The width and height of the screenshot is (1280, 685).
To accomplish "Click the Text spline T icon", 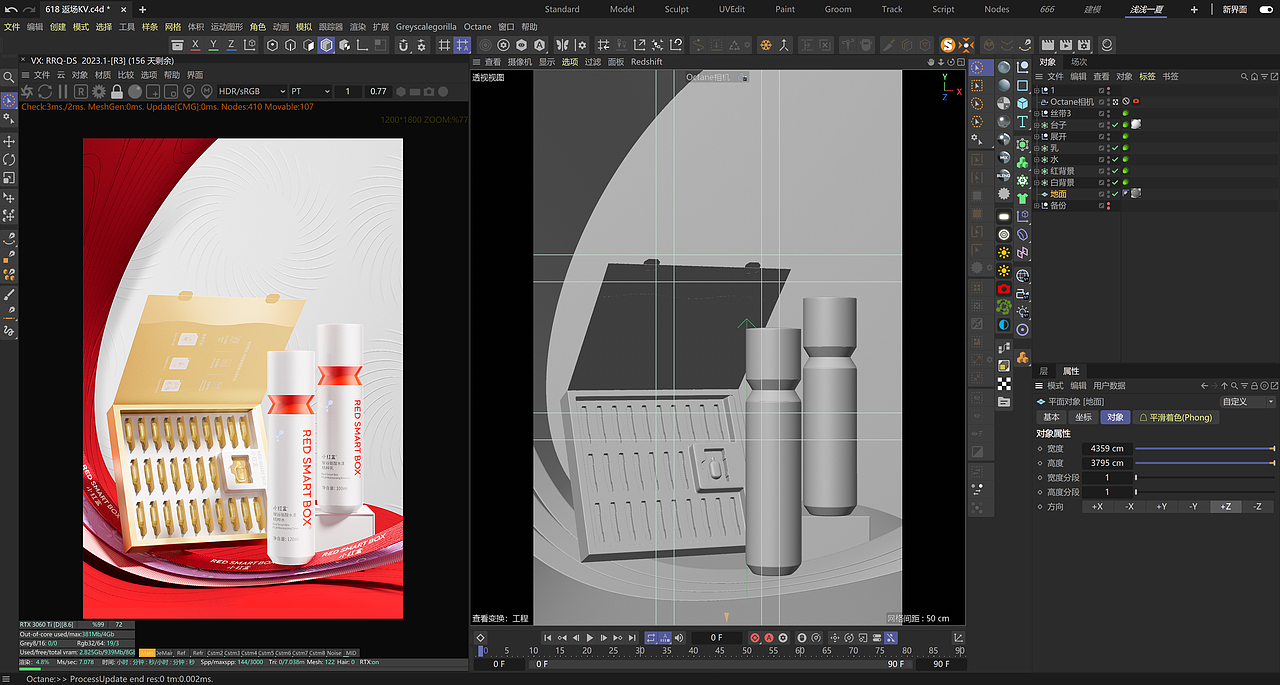I will click(1023, 122).
